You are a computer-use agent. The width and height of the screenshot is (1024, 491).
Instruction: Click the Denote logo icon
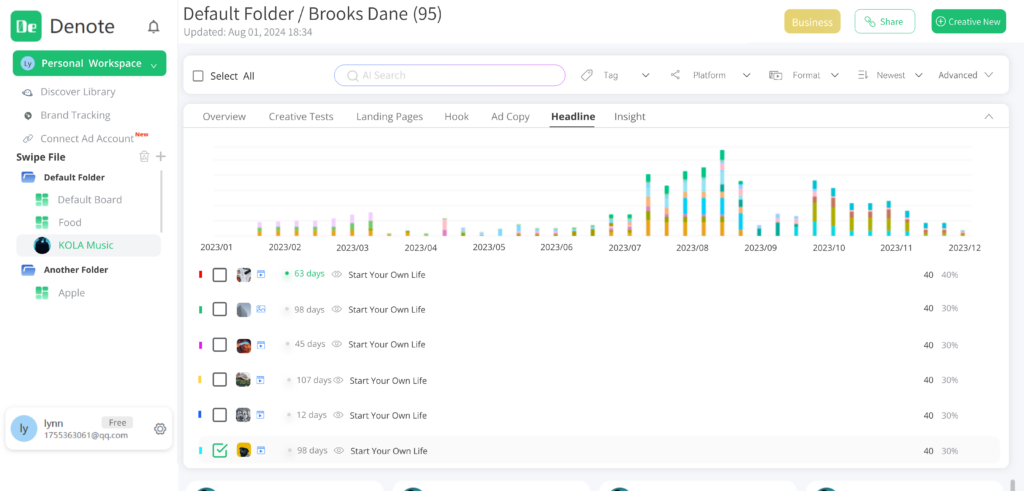click(26, 26)
